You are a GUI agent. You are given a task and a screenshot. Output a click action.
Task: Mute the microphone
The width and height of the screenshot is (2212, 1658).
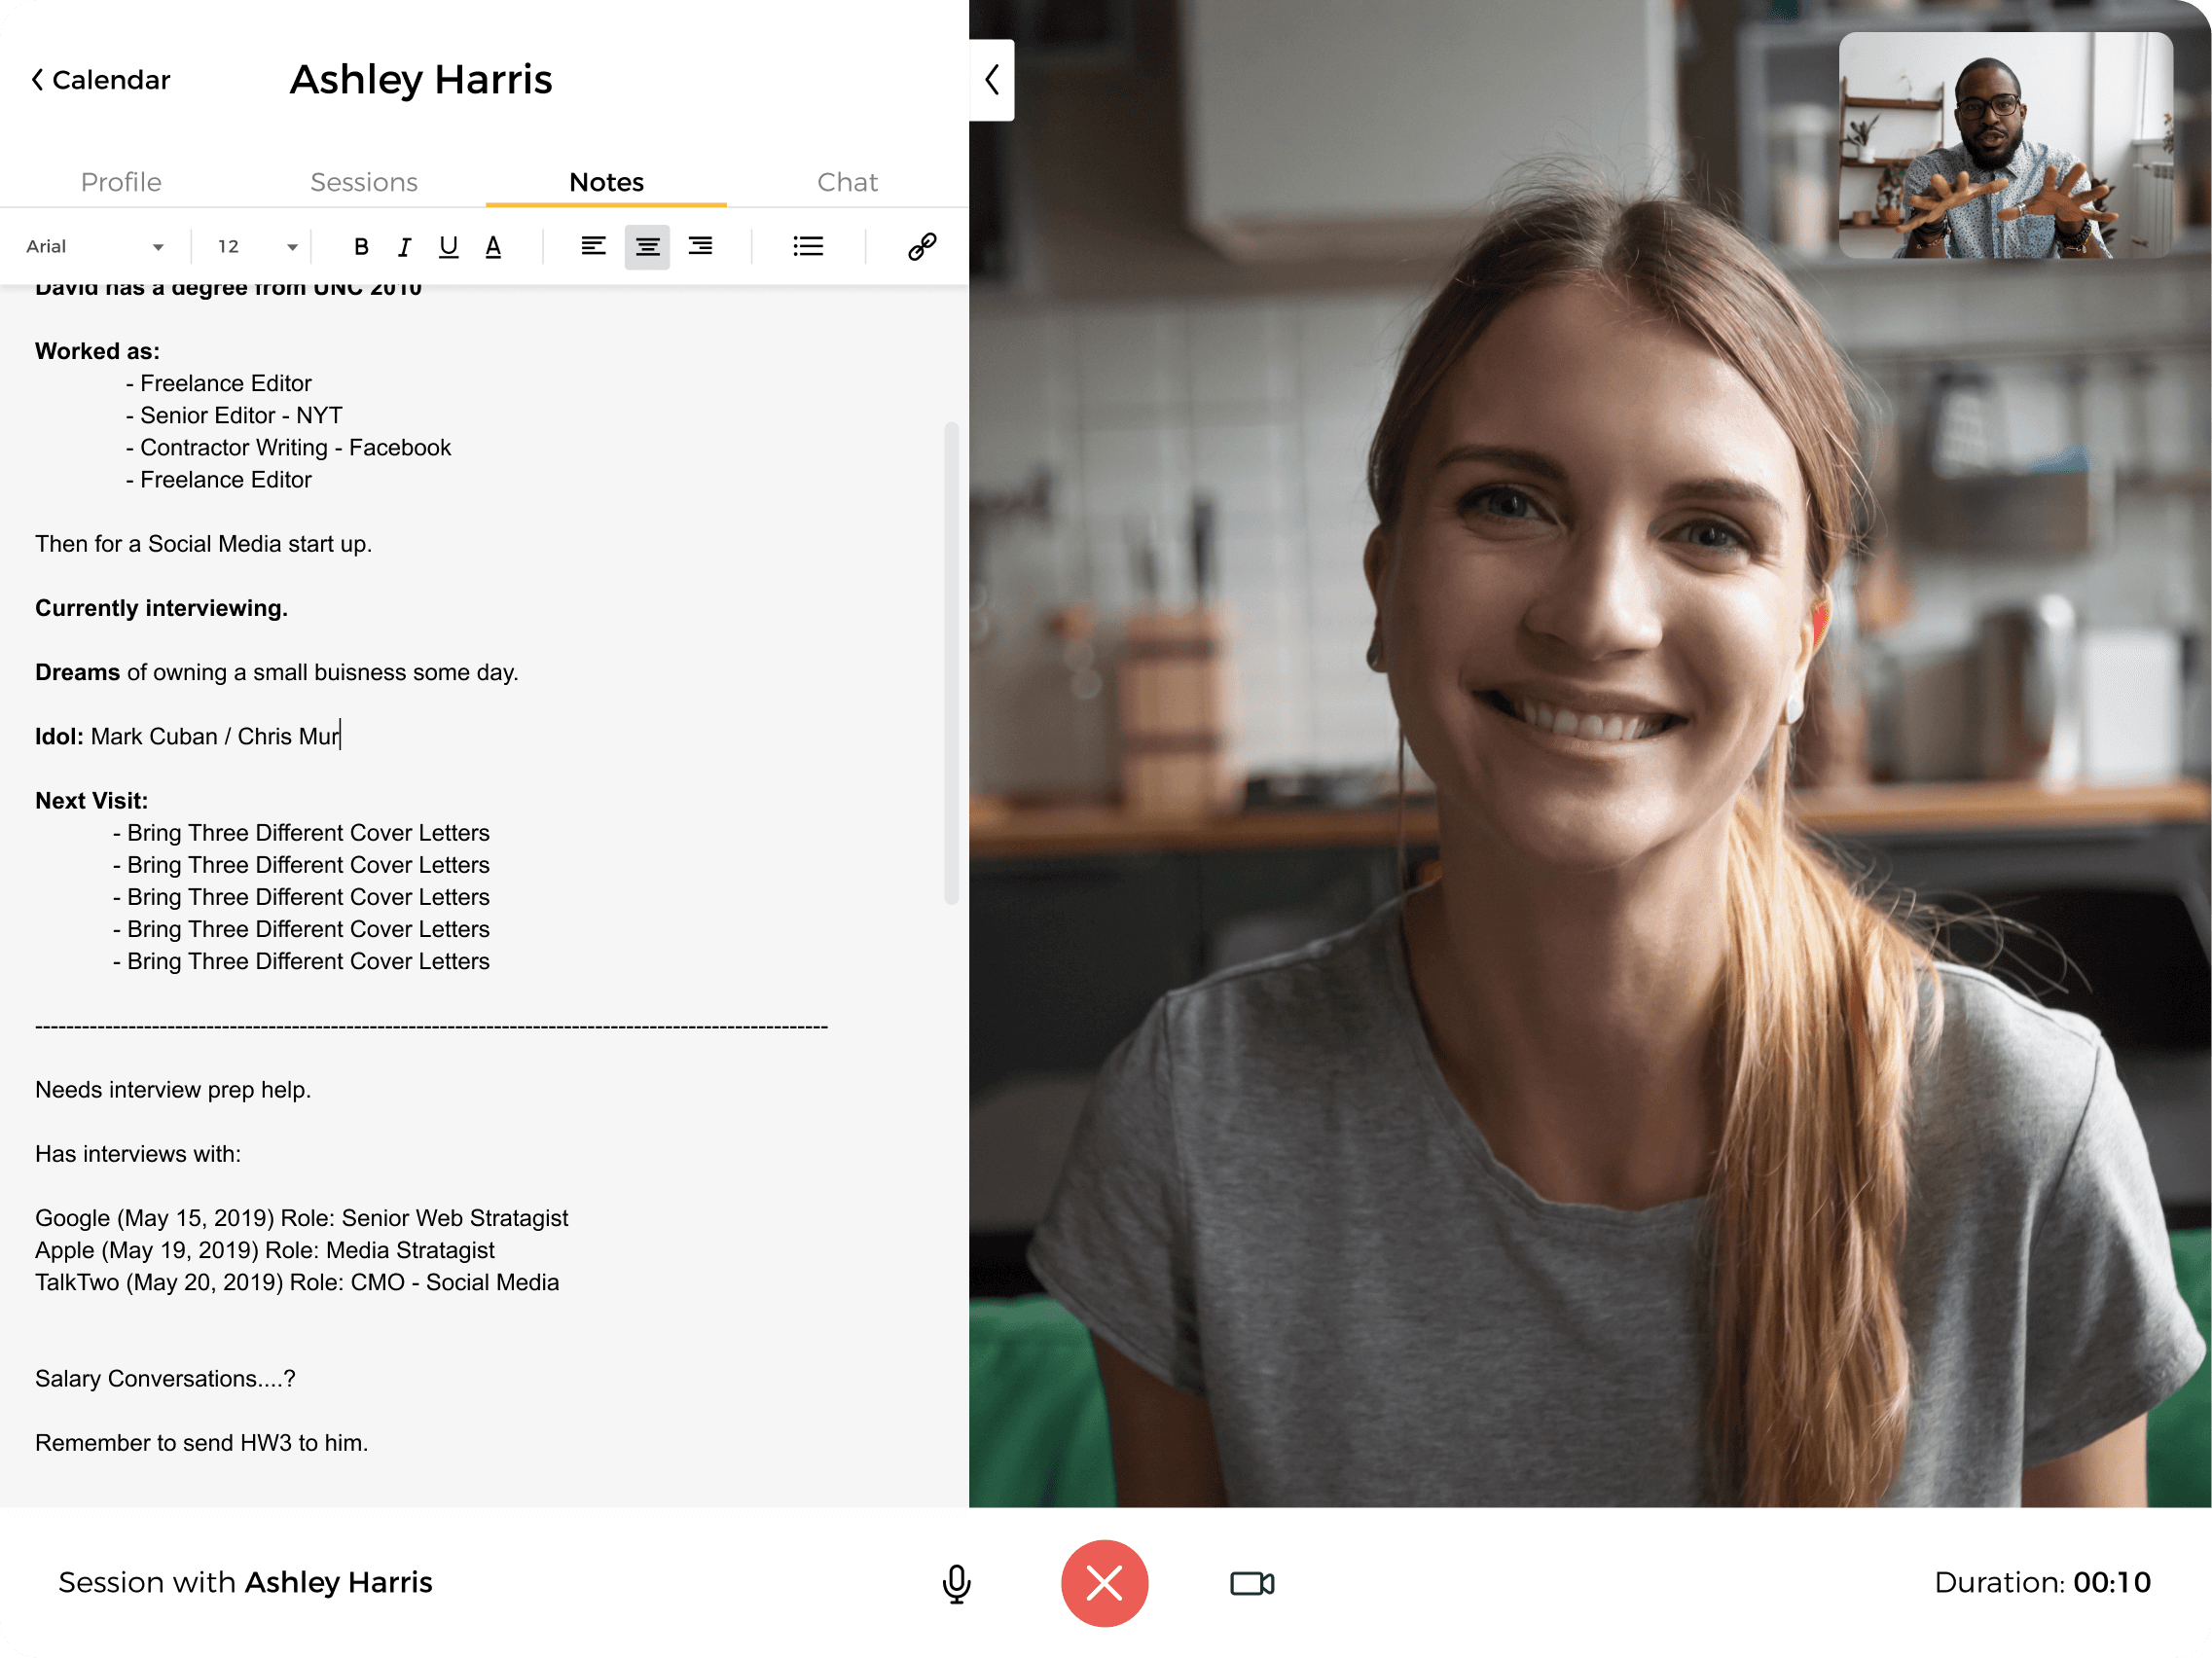point(956,1583)
